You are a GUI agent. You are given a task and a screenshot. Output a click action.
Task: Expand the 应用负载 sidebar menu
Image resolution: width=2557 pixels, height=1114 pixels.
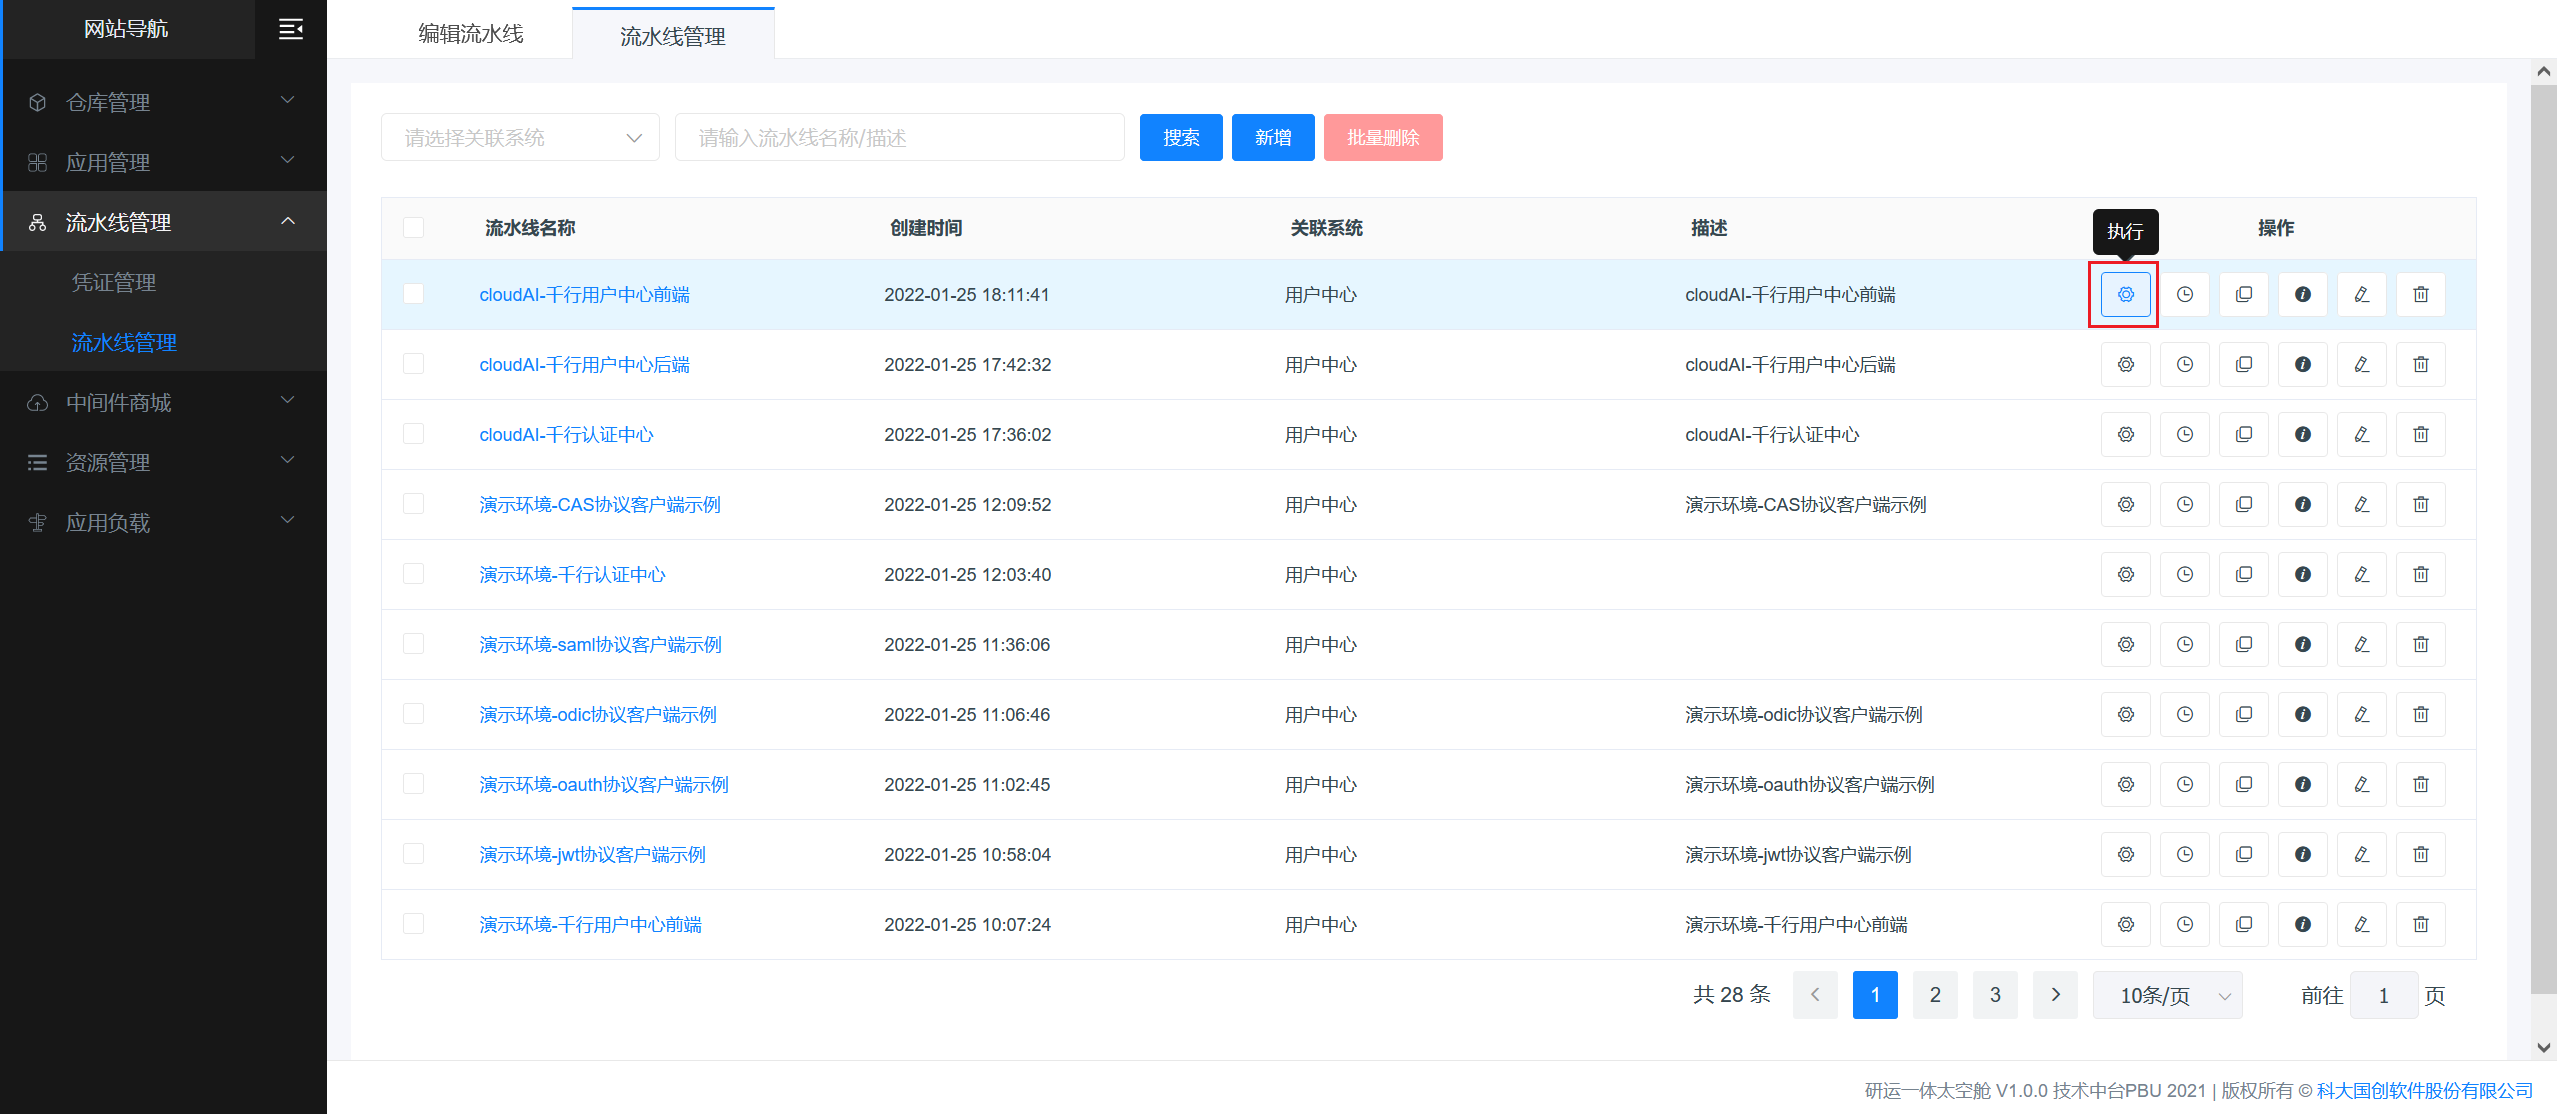(164, 522)
